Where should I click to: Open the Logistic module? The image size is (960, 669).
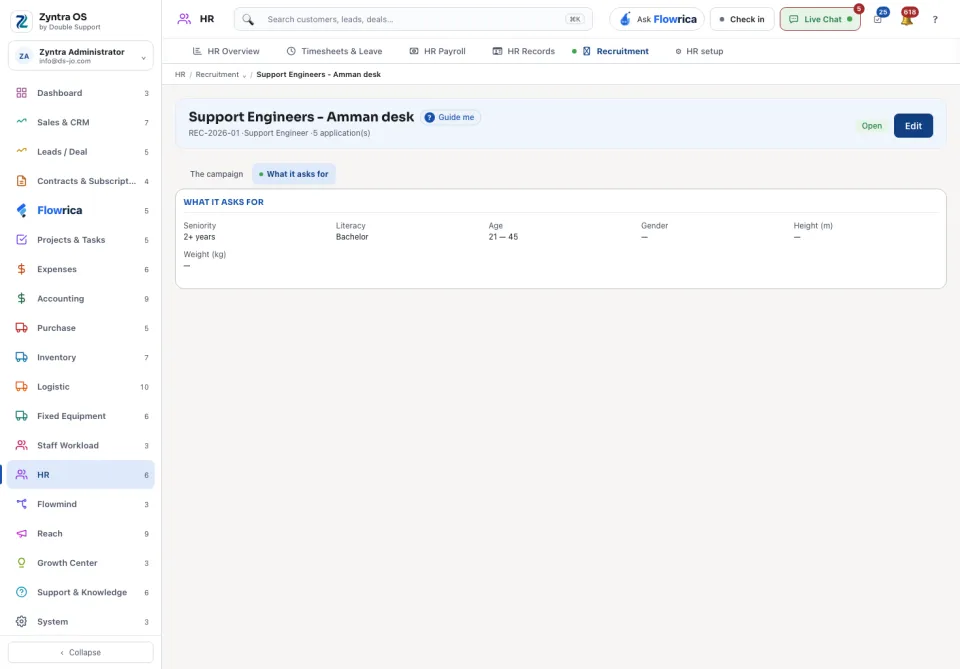click(x=81, y=387)
